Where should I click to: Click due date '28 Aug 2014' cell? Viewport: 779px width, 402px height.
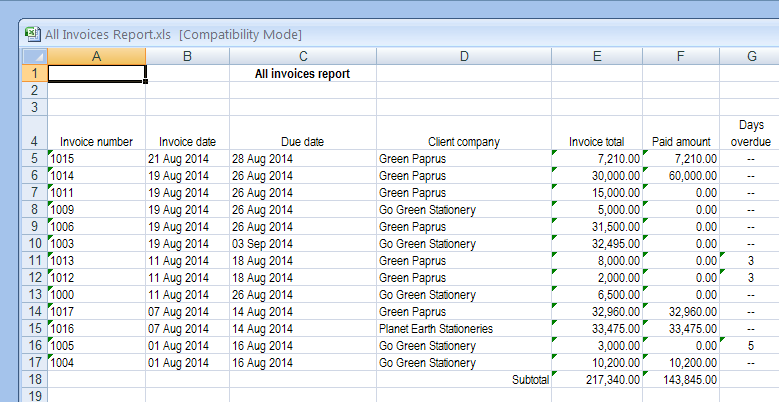[303, 159]
